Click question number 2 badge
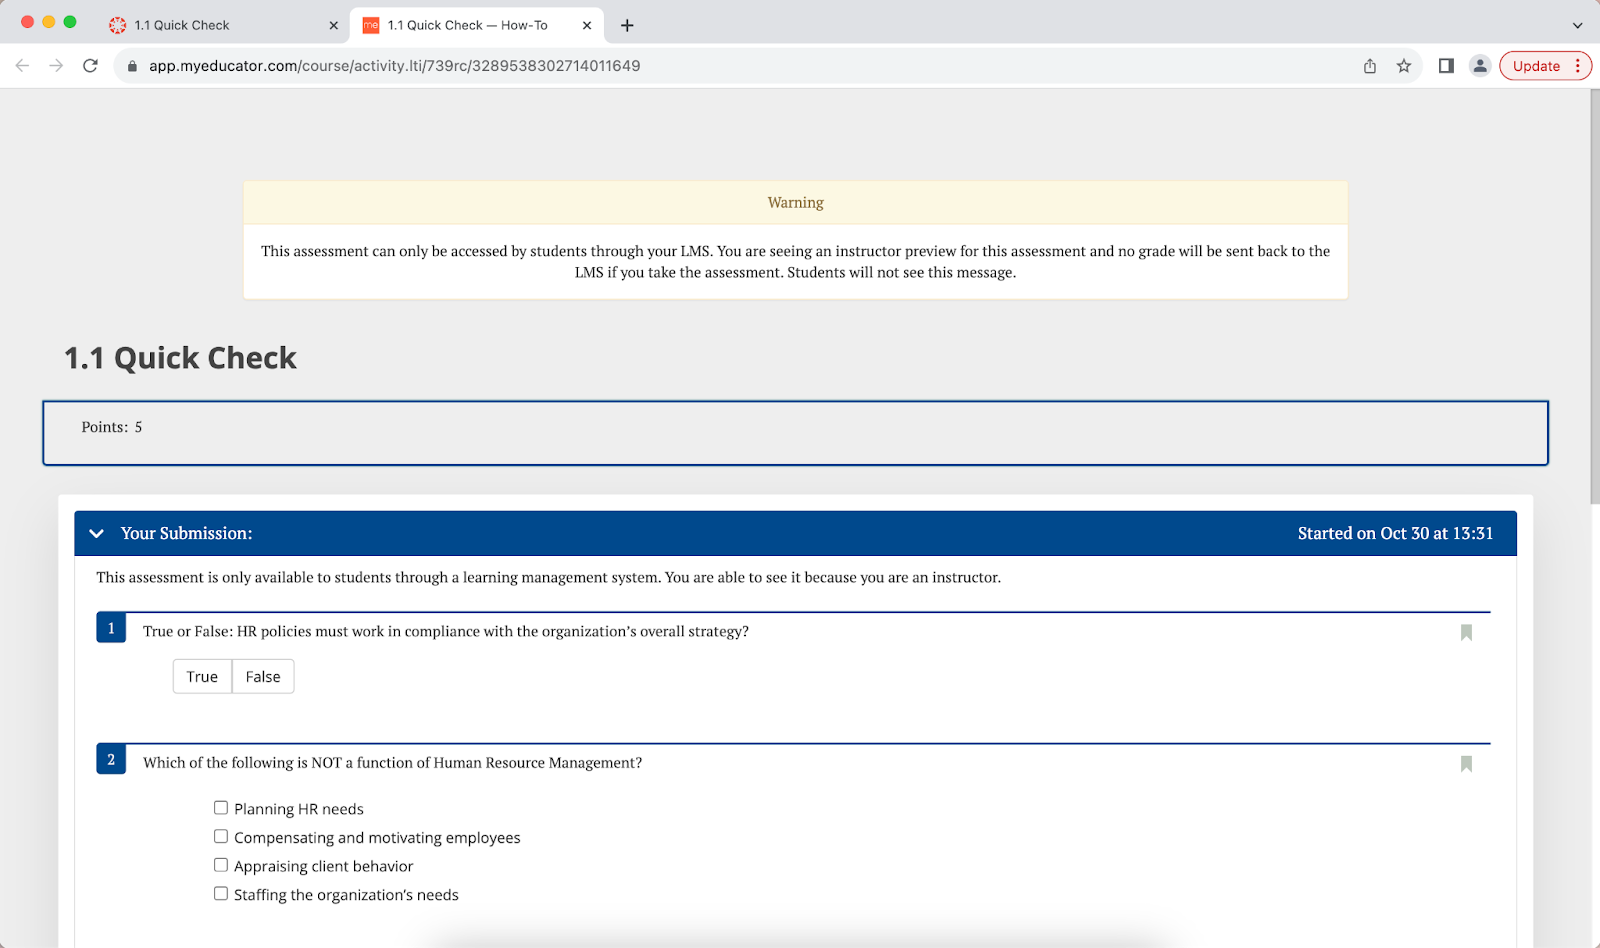The height and width of the screenshot is (948, 1600). (111, 760)
